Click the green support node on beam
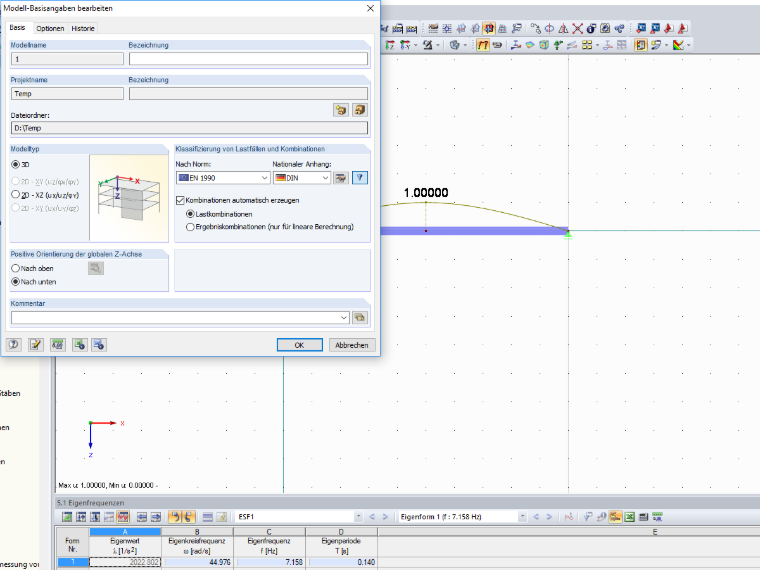The width and height of the screenshot is (760, 570). (569, 234)
